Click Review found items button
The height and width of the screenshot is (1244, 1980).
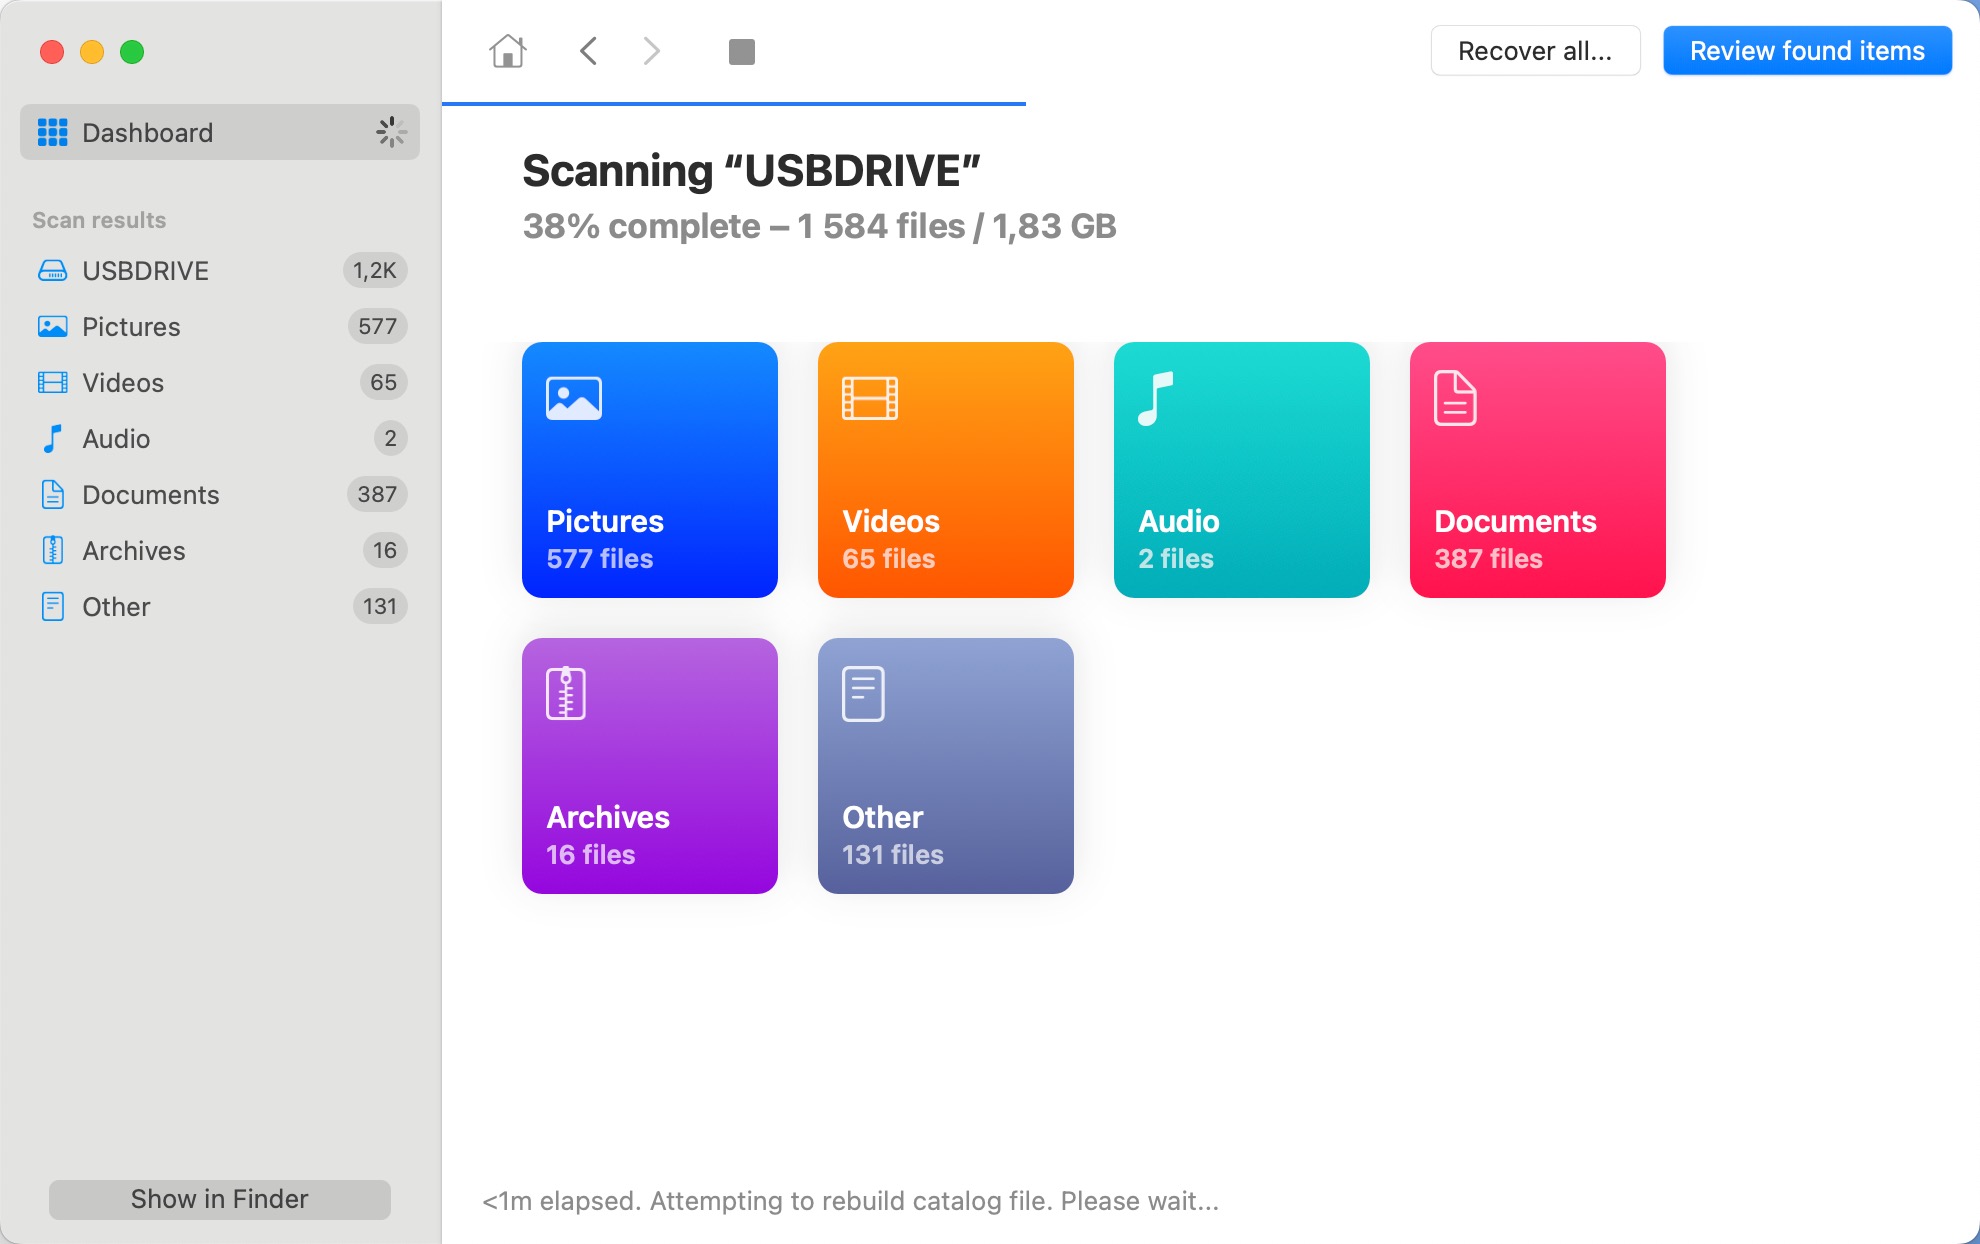[1807, 51]
